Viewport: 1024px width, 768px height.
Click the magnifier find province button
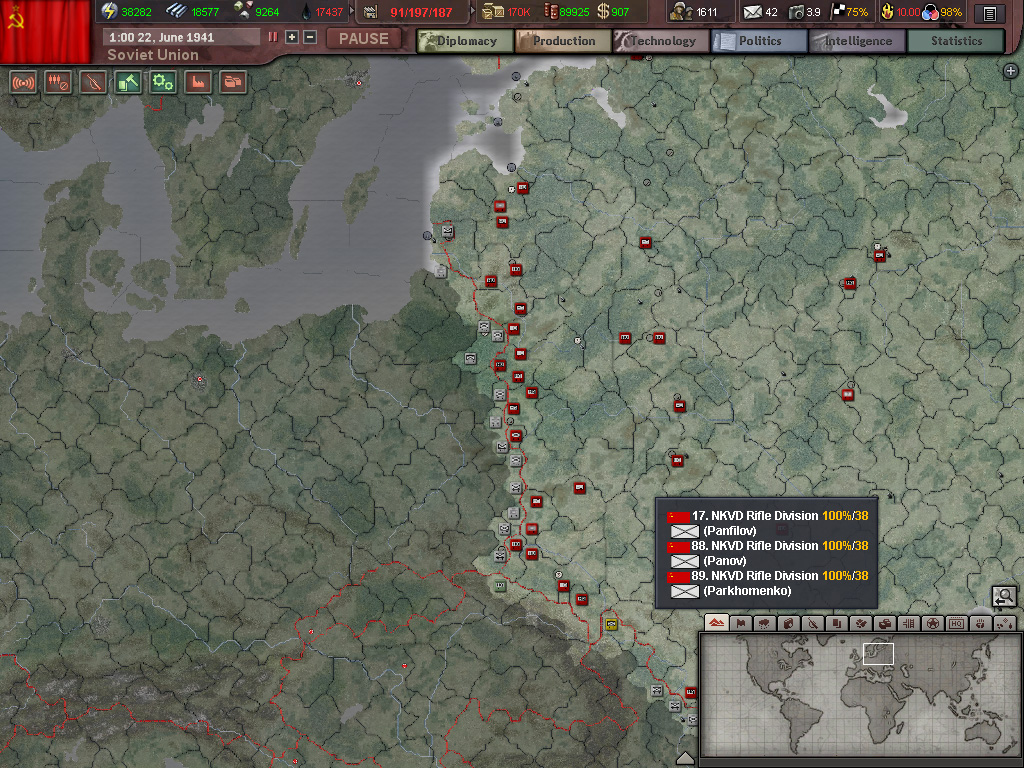(x=1004, y=596)
